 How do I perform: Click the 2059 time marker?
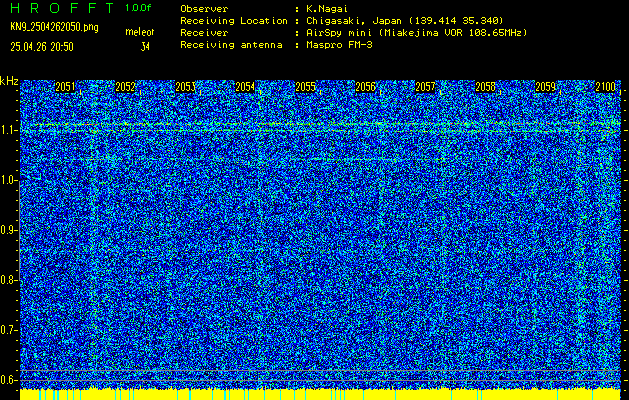coord(546,87)
